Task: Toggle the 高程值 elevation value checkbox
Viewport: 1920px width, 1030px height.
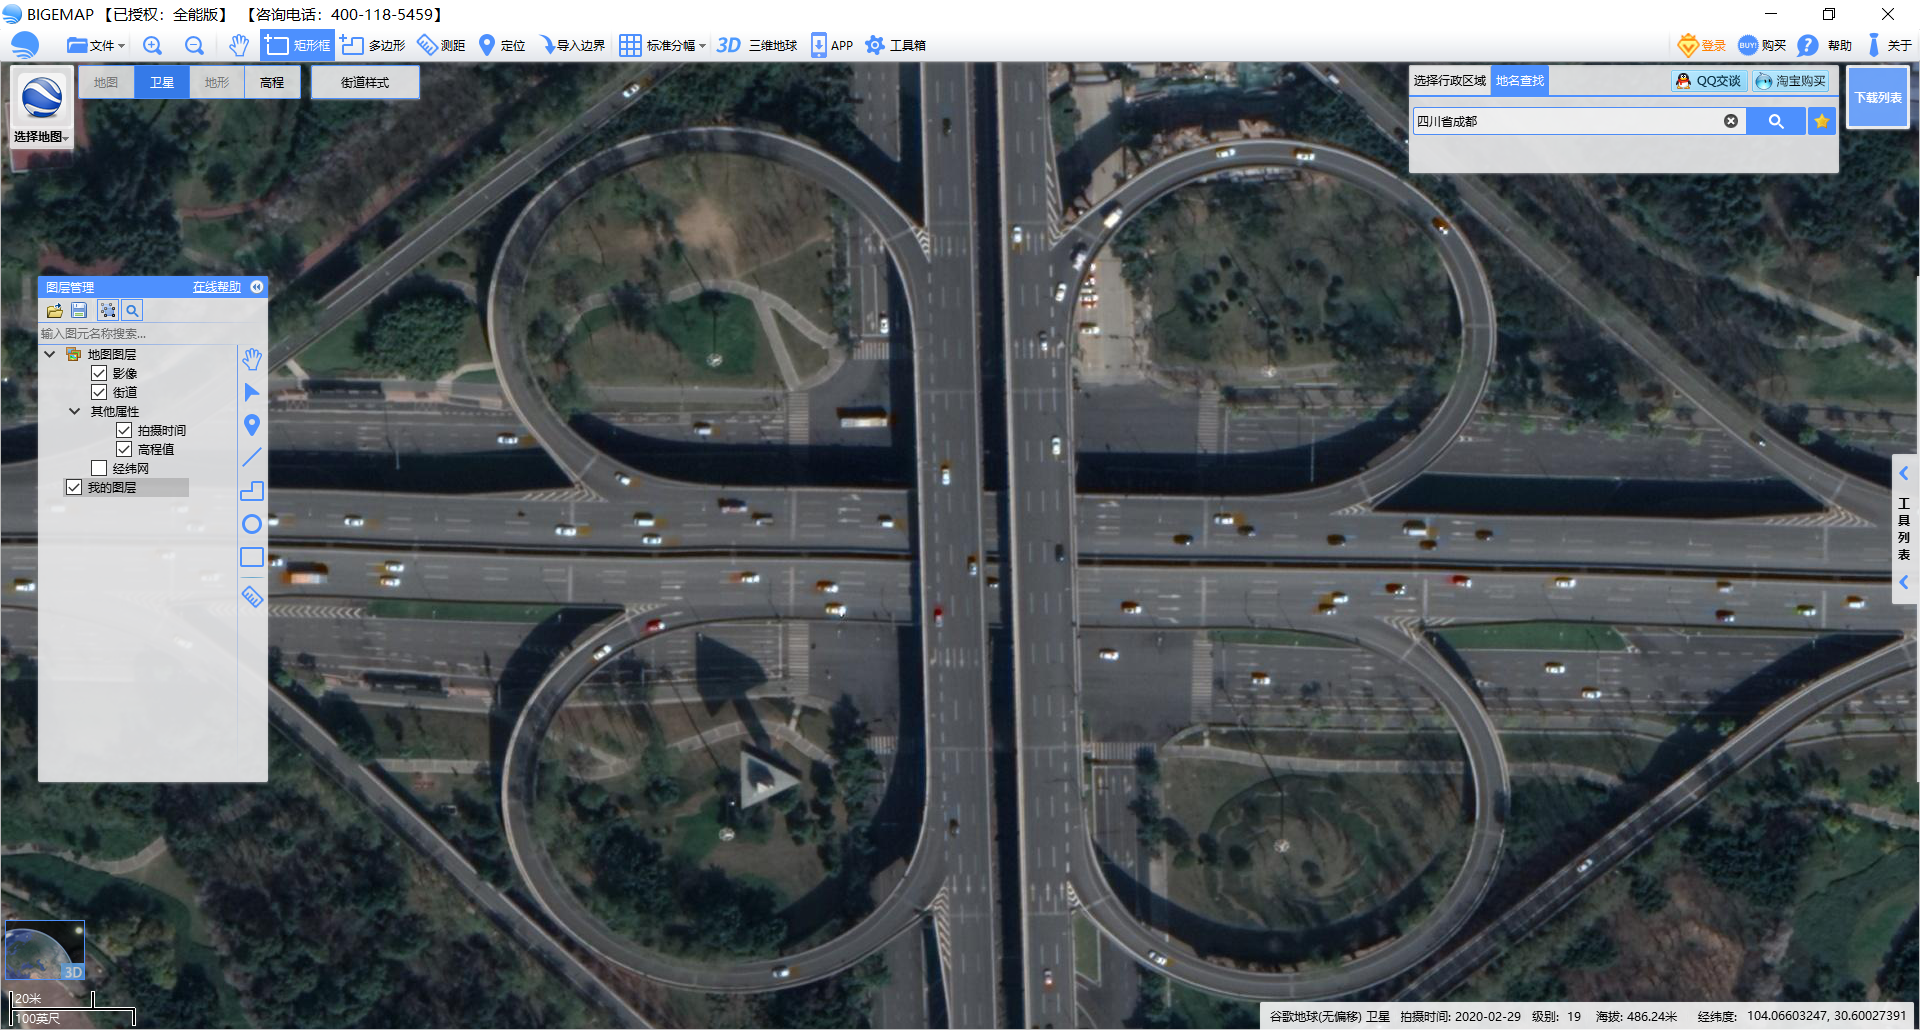Action: [x=124, y=449]
